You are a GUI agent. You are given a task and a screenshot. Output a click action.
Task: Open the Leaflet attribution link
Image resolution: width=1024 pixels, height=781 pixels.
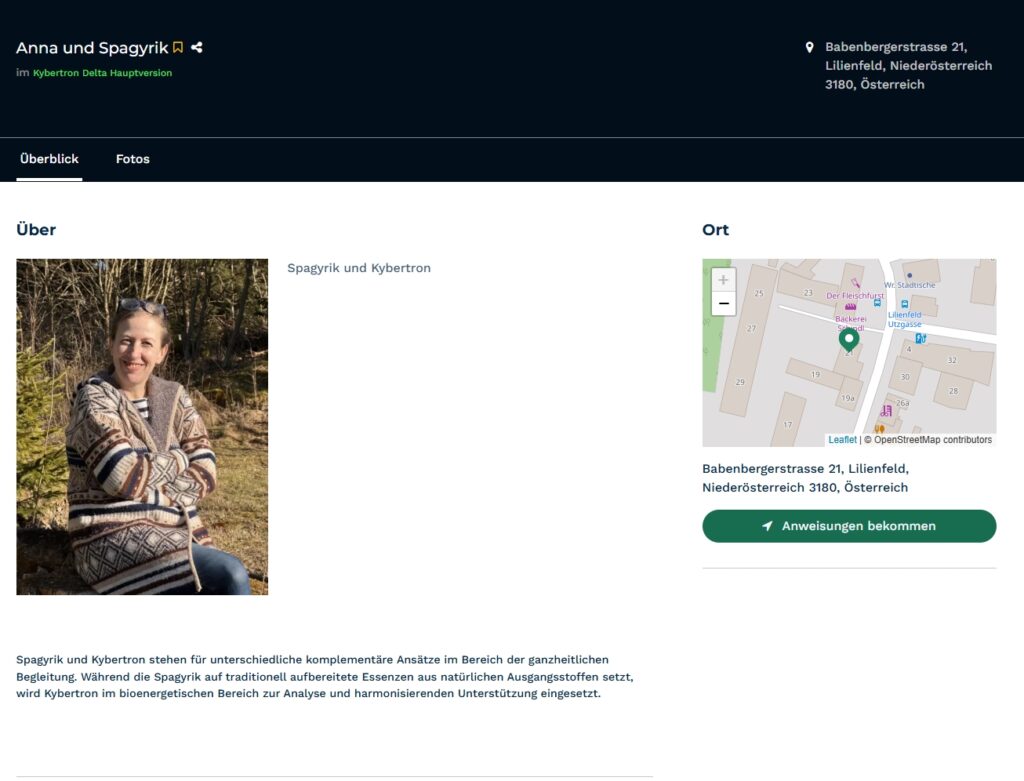click(842, 439)
